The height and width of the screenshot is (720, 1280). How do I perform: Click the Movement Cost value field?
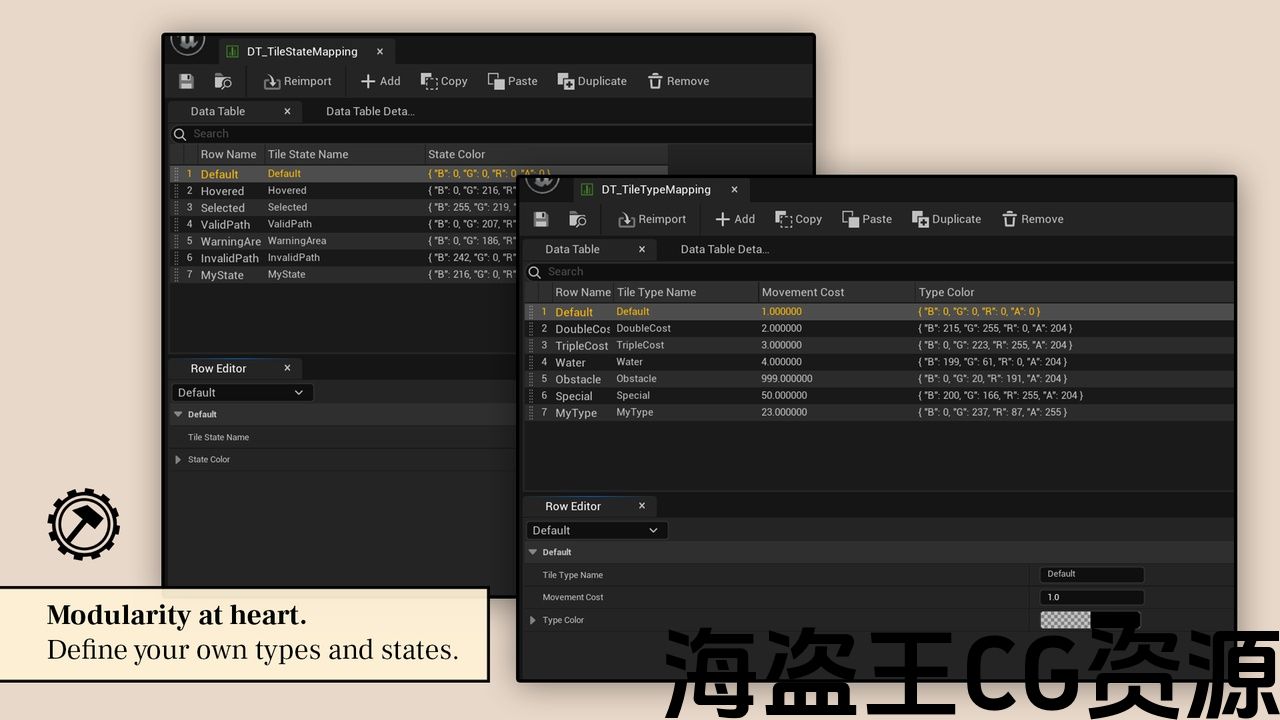[1091, 597]
